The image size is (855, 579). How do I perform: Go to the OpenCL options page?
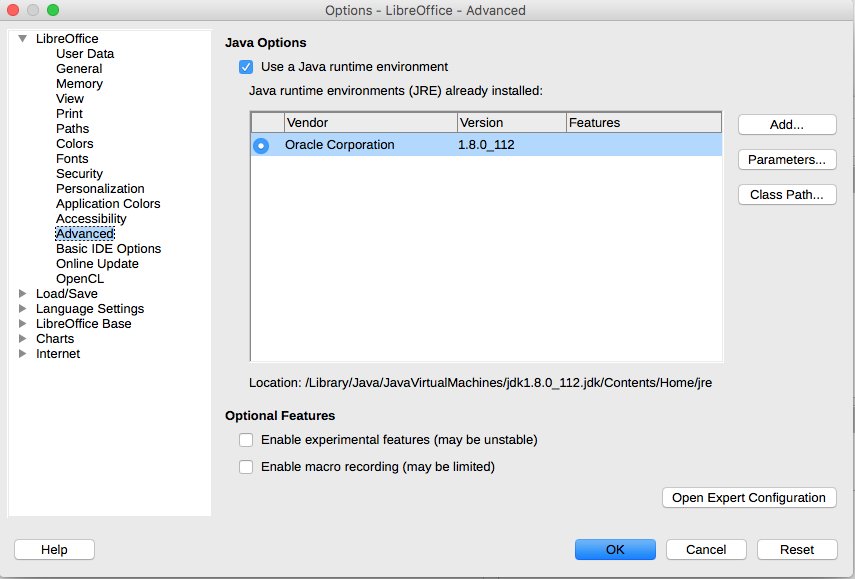pos(79,278)
